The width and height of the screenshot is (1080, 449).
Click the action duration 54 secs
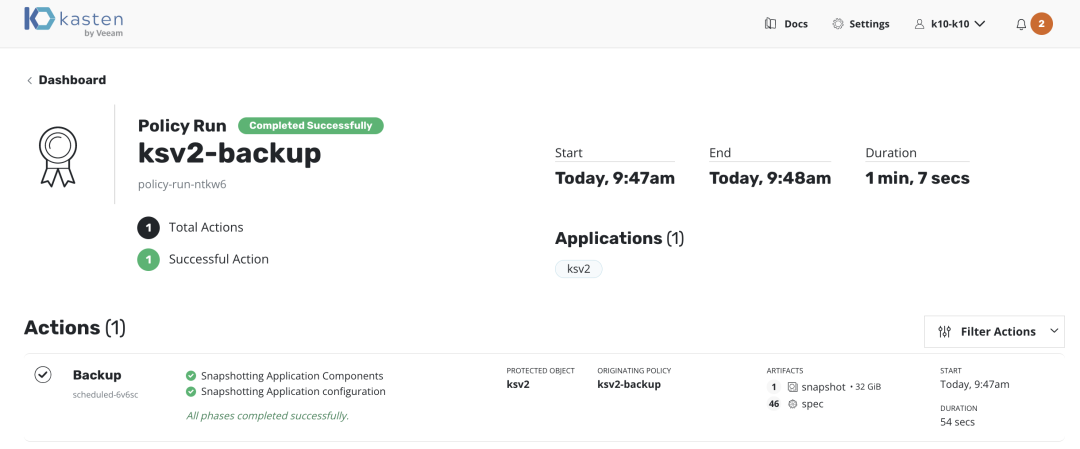(x=957, y=422)
